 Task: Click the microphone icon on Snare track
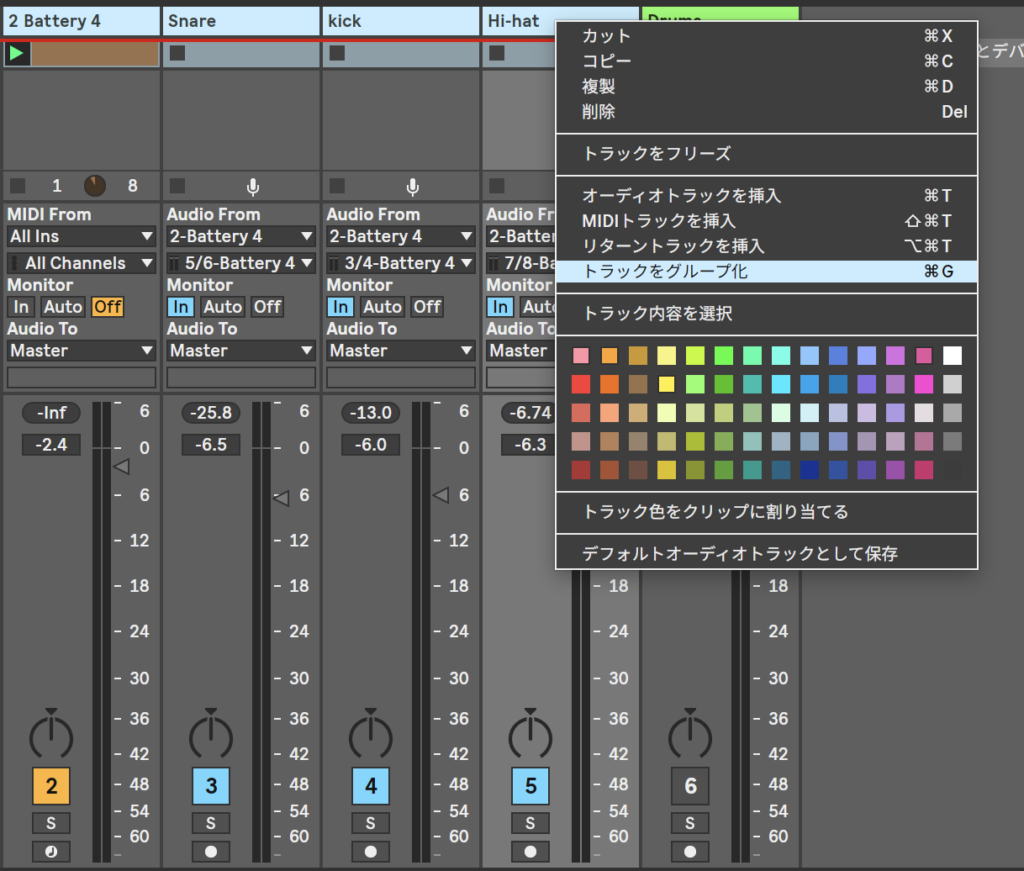point(253,186)
